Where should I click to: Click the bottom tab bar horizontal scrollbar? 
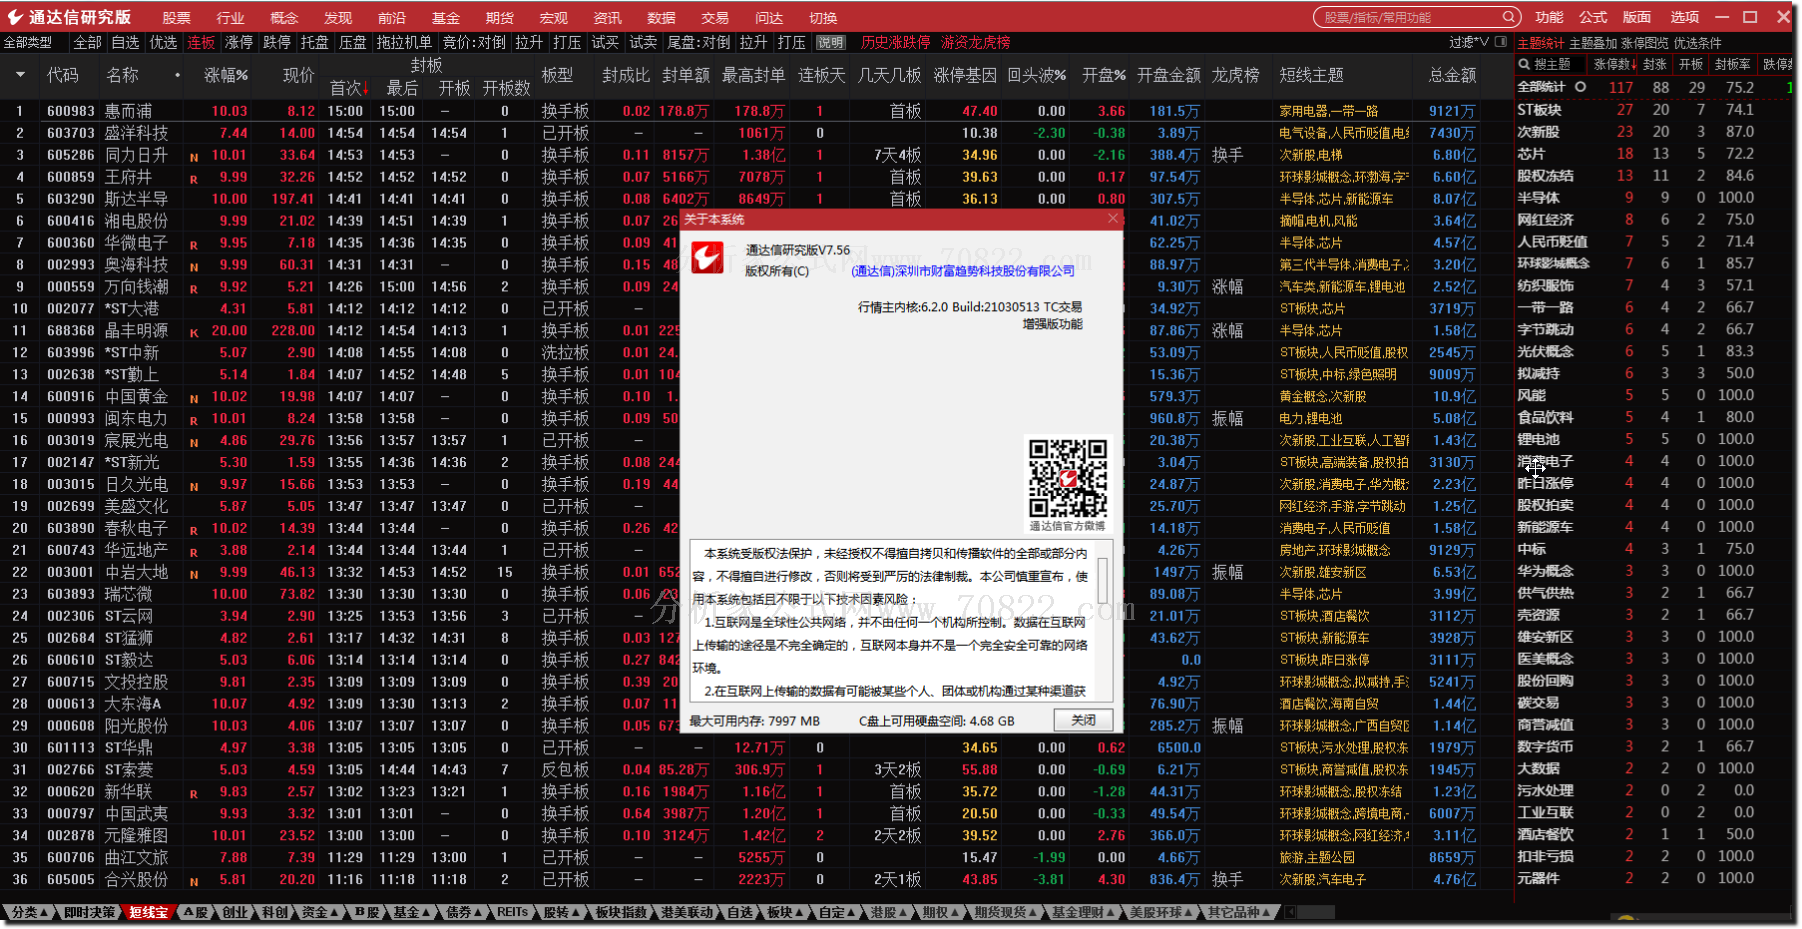1315,912
